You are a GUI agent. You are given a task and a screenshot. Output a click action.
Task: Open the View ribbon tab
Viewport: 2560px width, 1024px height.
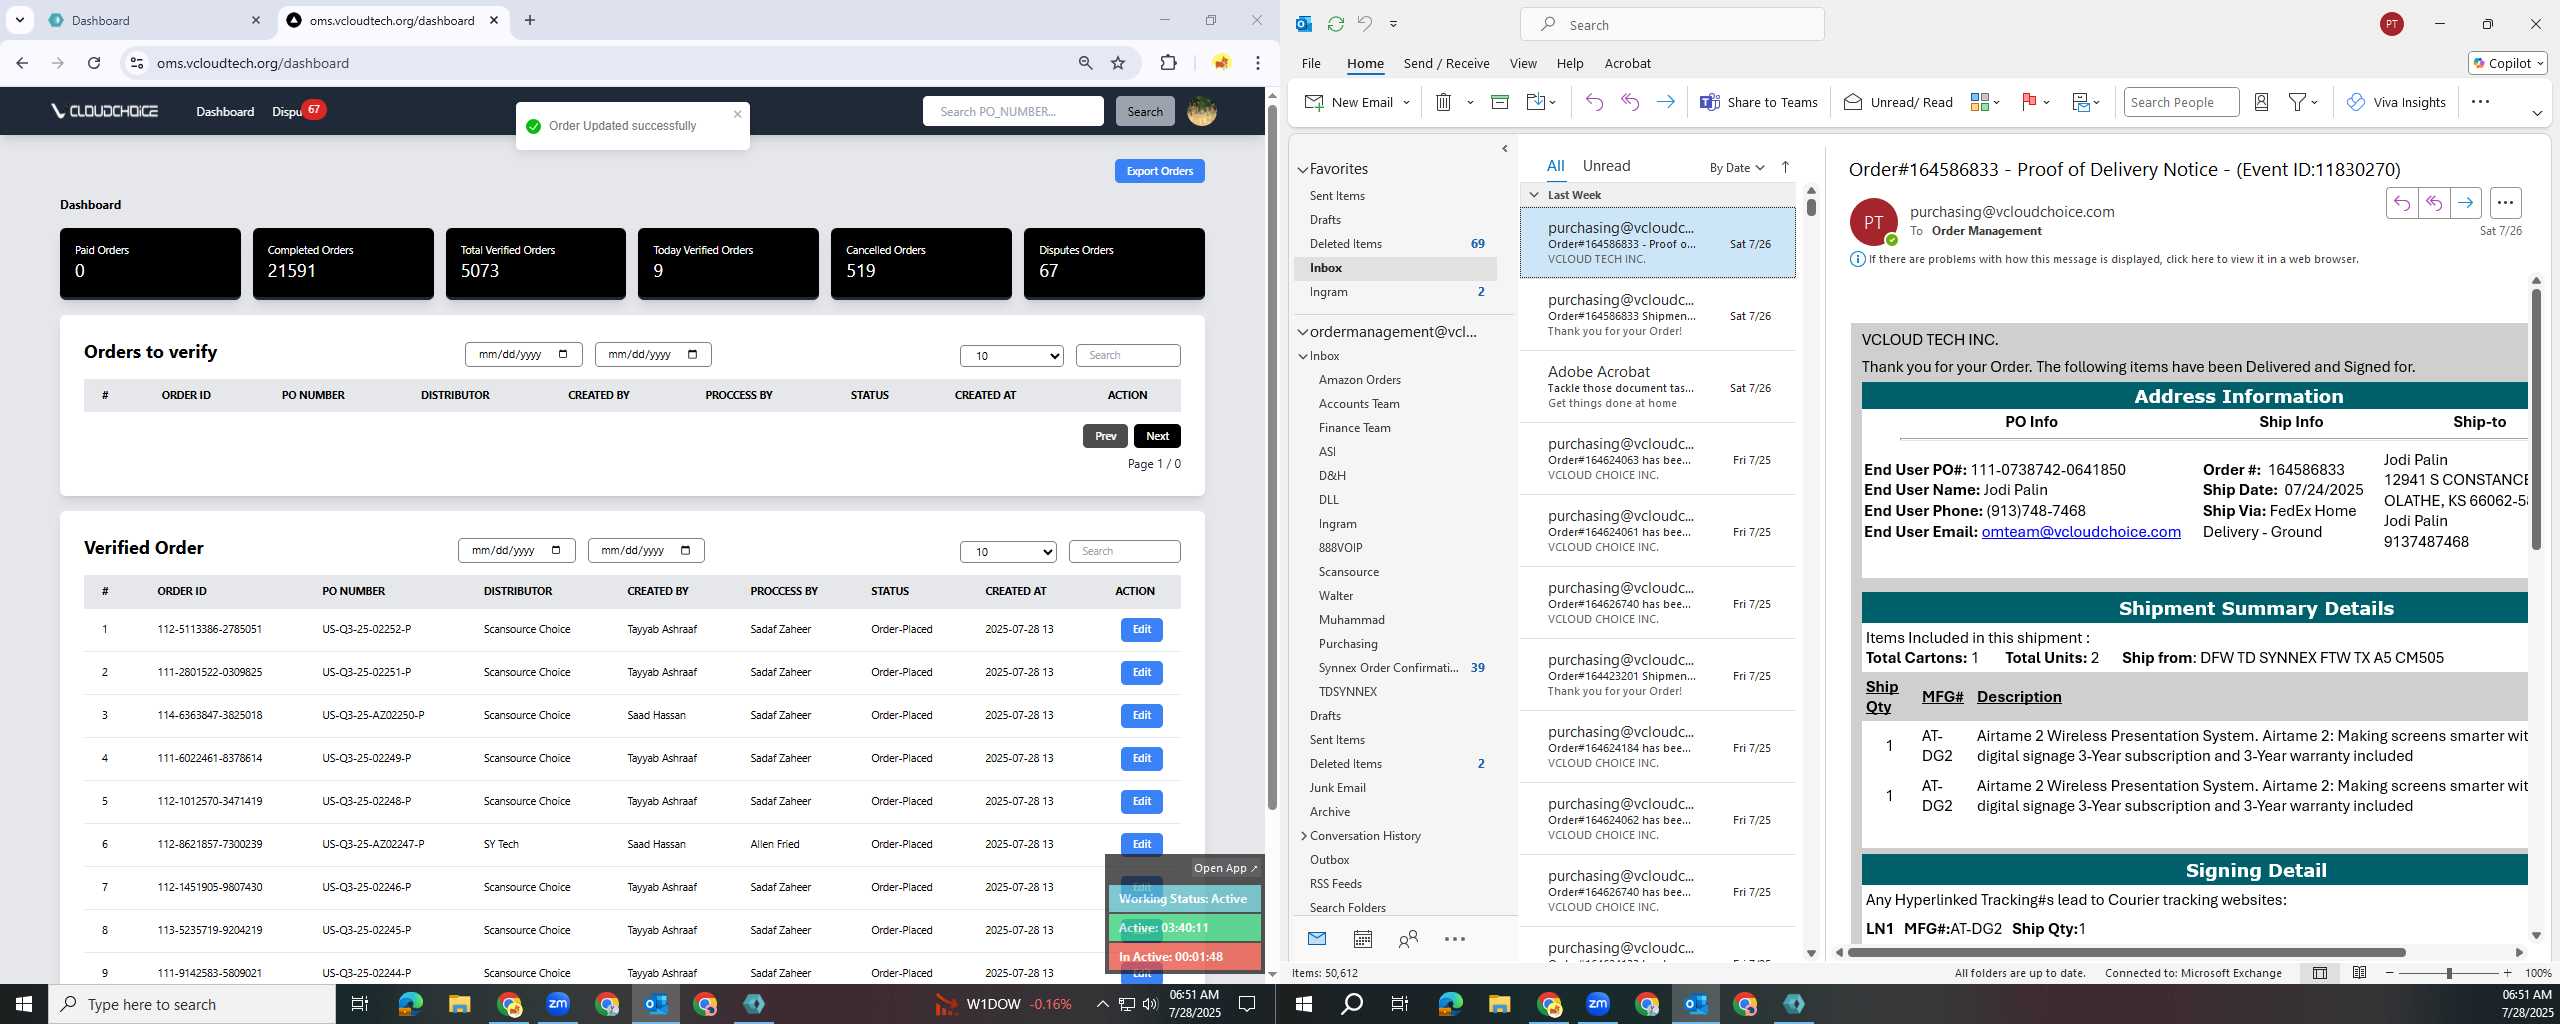point(1523,63)
